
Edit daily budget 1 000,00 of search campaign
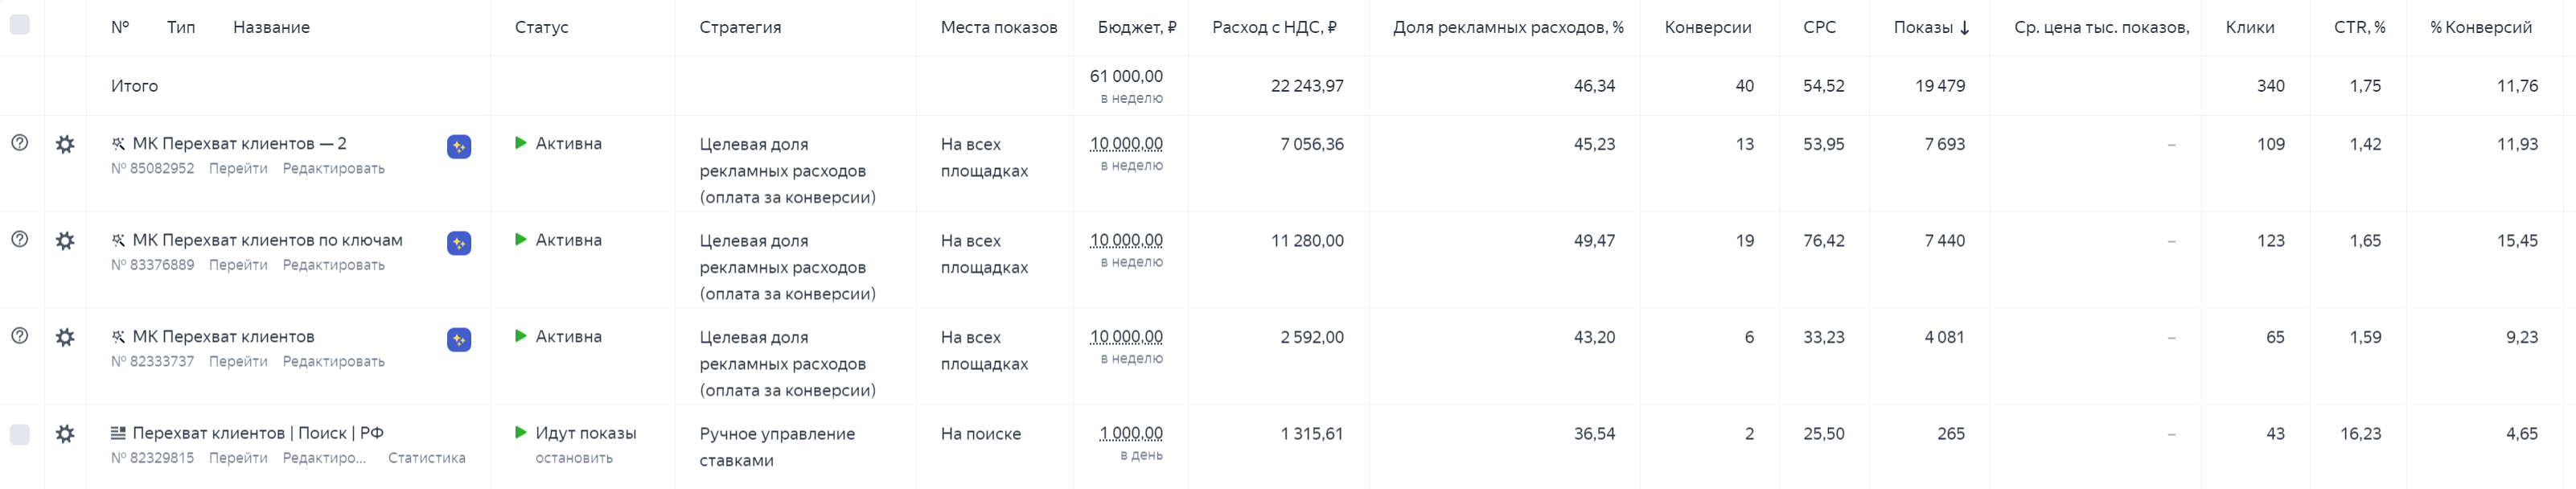click(x=1131, y=434)
